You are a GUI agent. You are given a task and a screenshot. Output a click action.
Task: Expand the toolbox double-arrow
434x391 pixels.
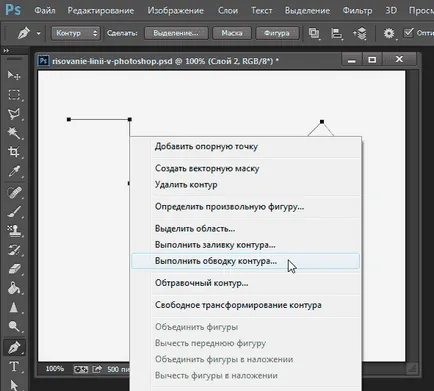point(6,51)
